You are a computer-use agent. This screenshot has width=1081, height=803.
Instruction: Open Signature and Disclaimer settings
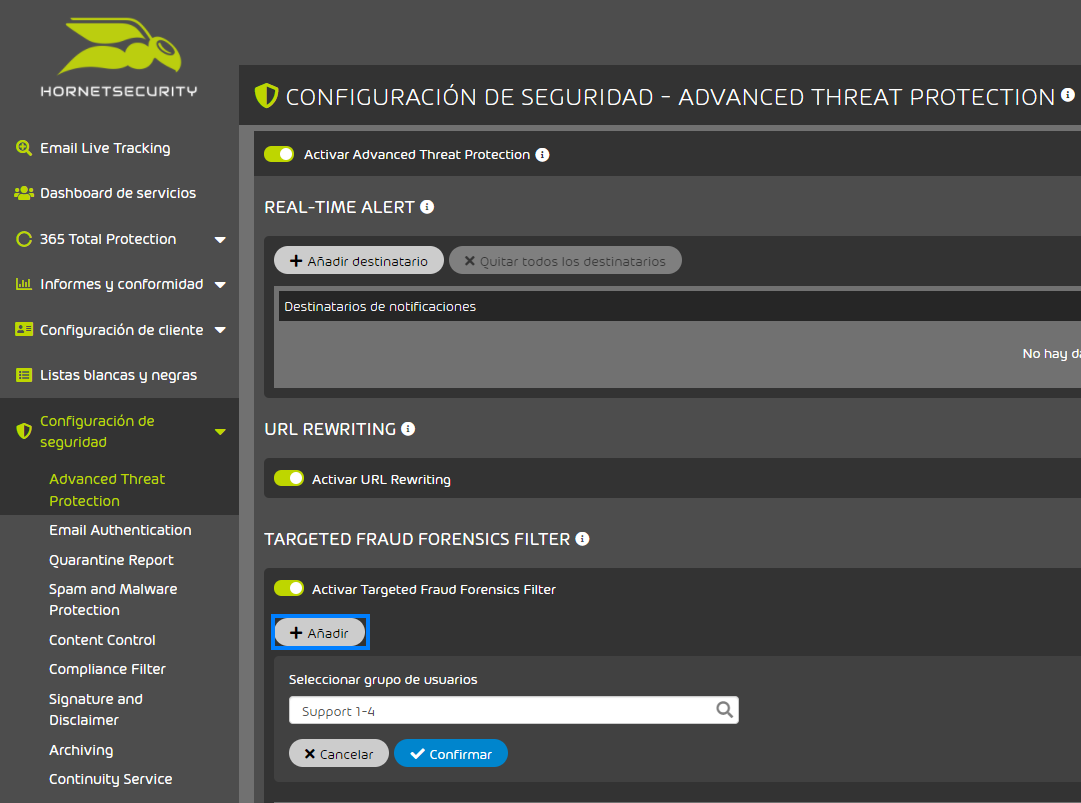(96, 709)
